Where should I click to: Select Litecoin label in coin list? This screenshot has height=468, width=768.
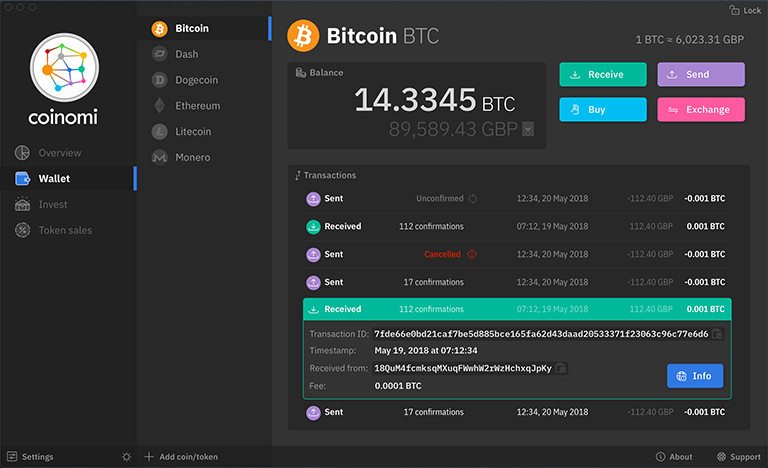tap(193, 131)
